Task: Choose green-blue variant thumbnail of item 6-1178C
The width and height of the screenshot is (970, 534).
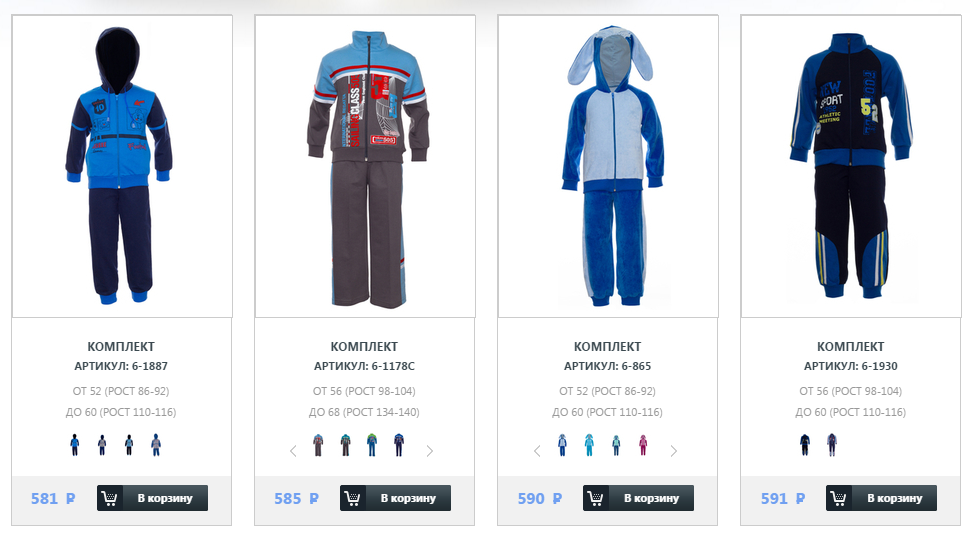Action: (x=372, y=445)
